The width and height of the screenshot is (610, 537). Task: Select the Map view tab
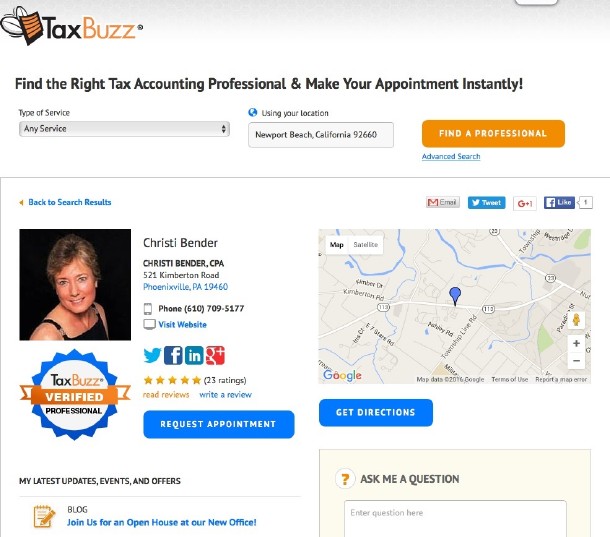pos(337,245)
